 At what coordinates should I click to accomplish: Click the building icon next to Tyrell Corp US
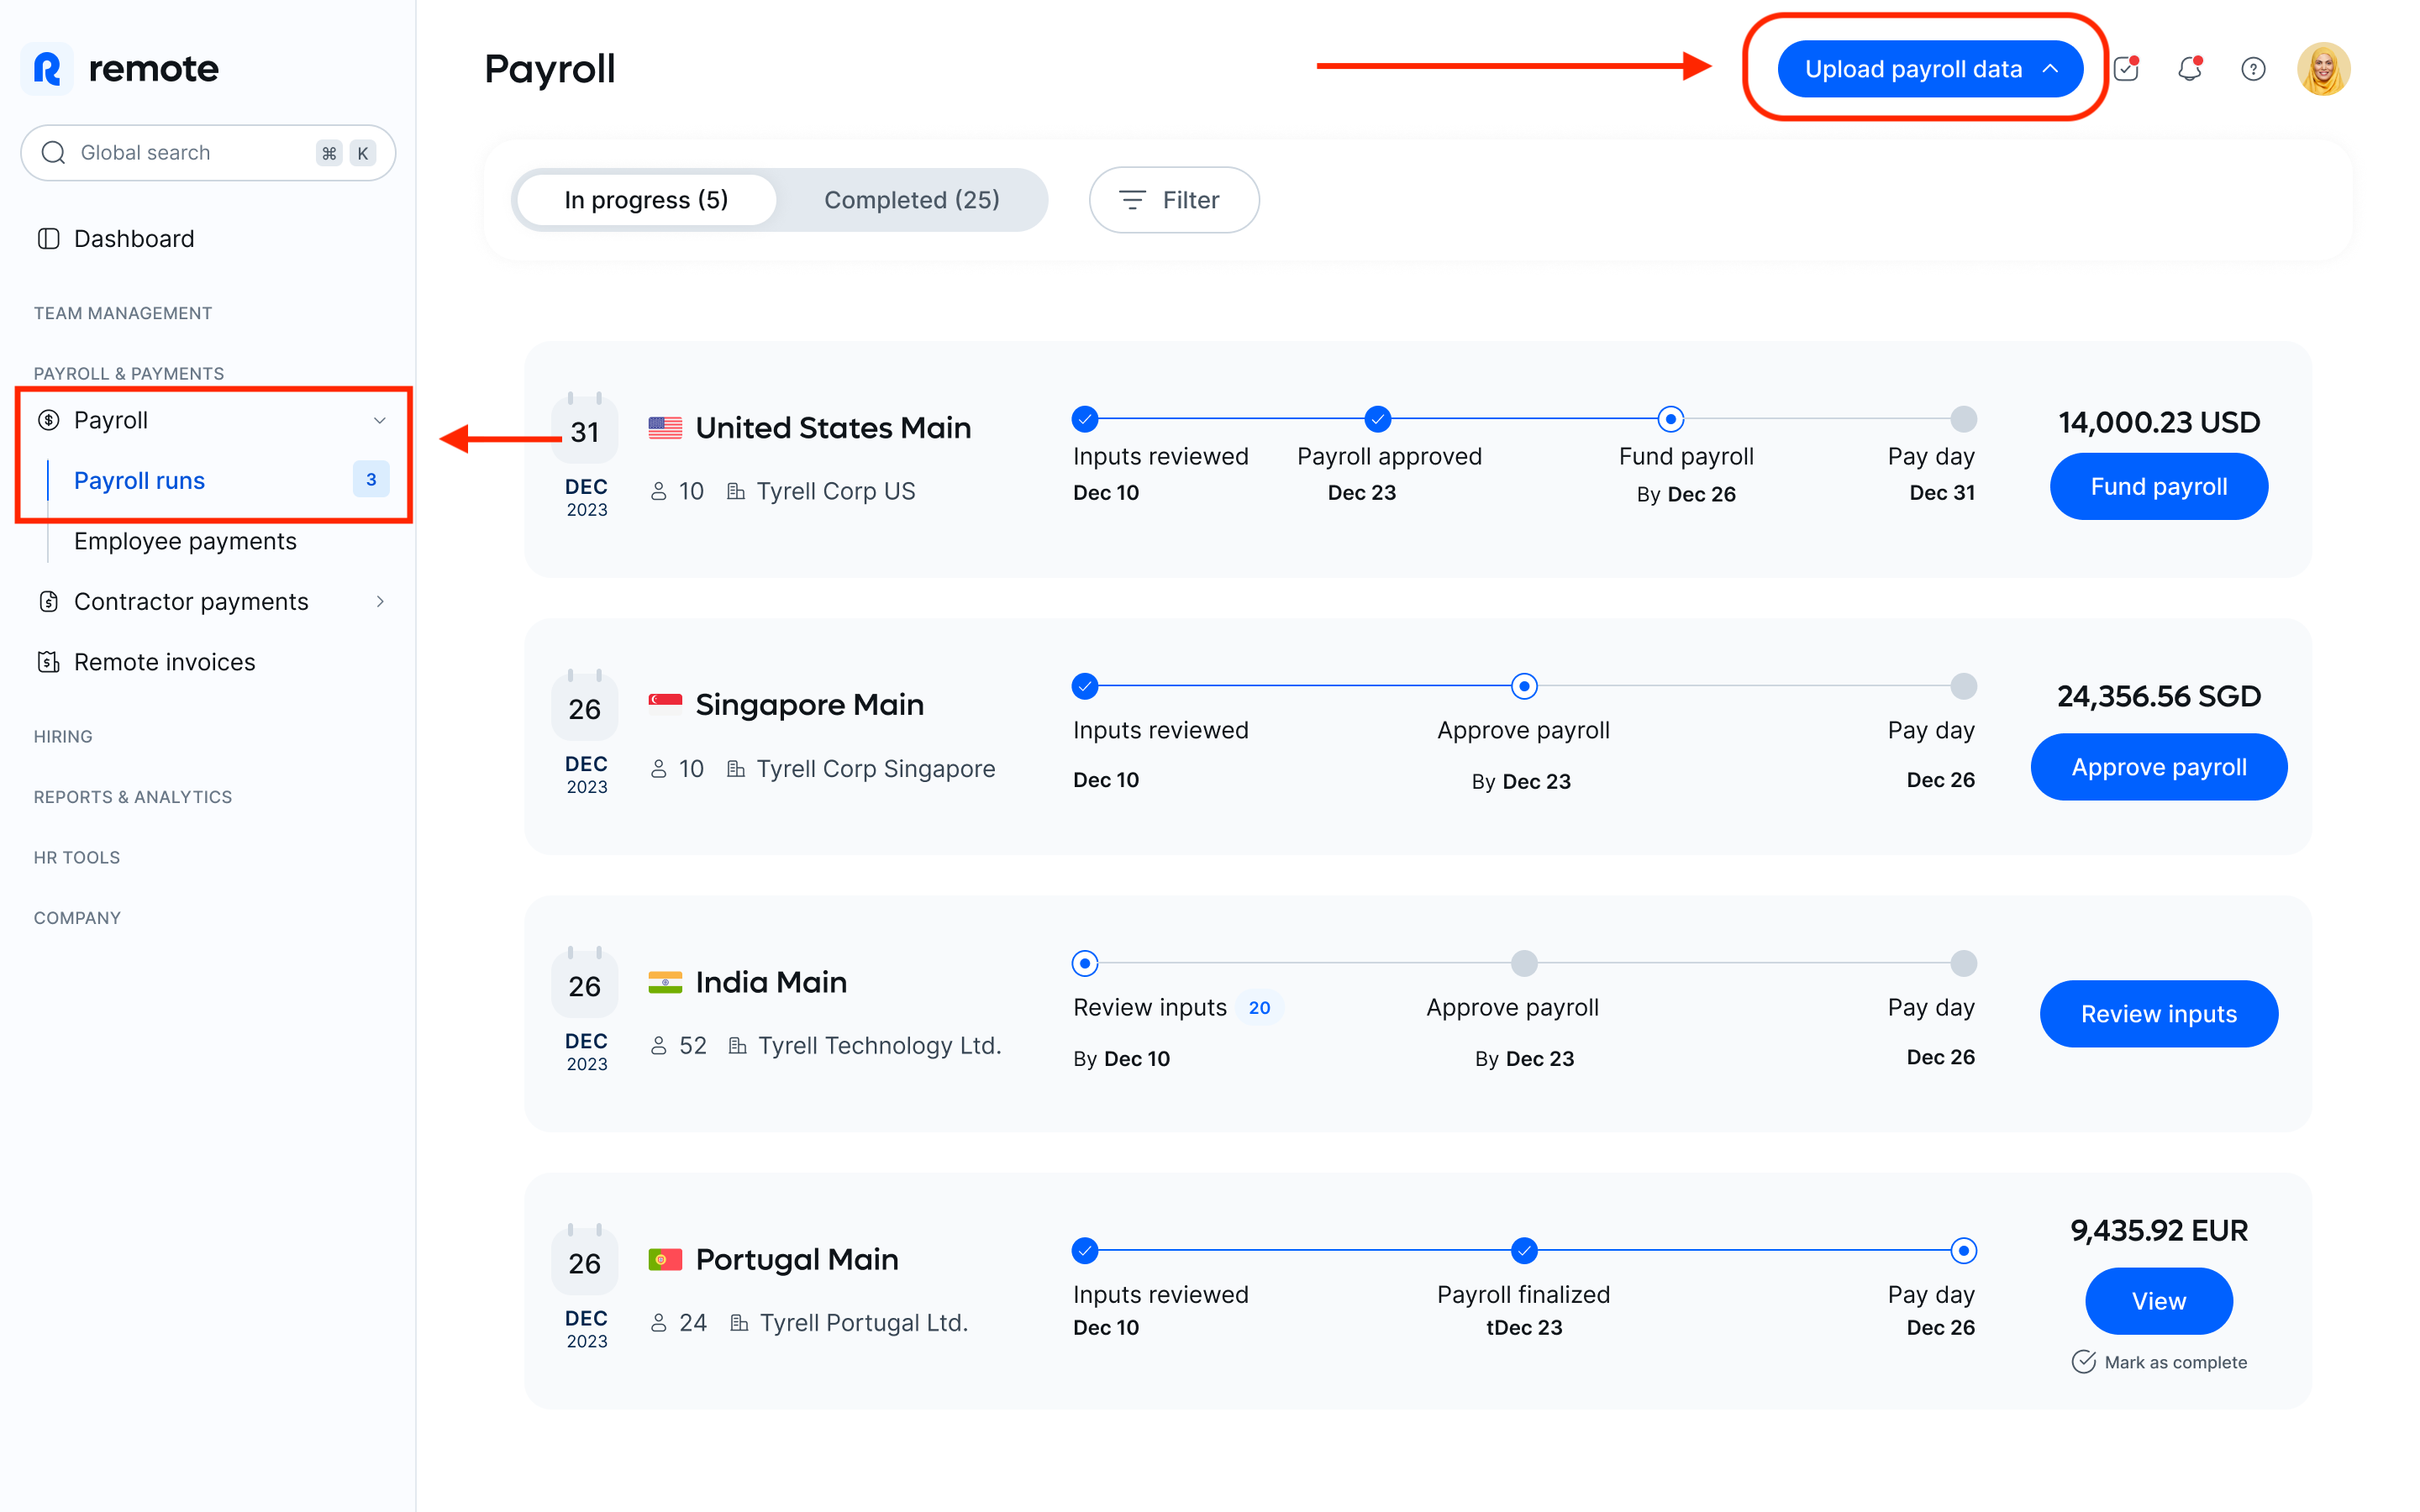(x=736, y=492)
